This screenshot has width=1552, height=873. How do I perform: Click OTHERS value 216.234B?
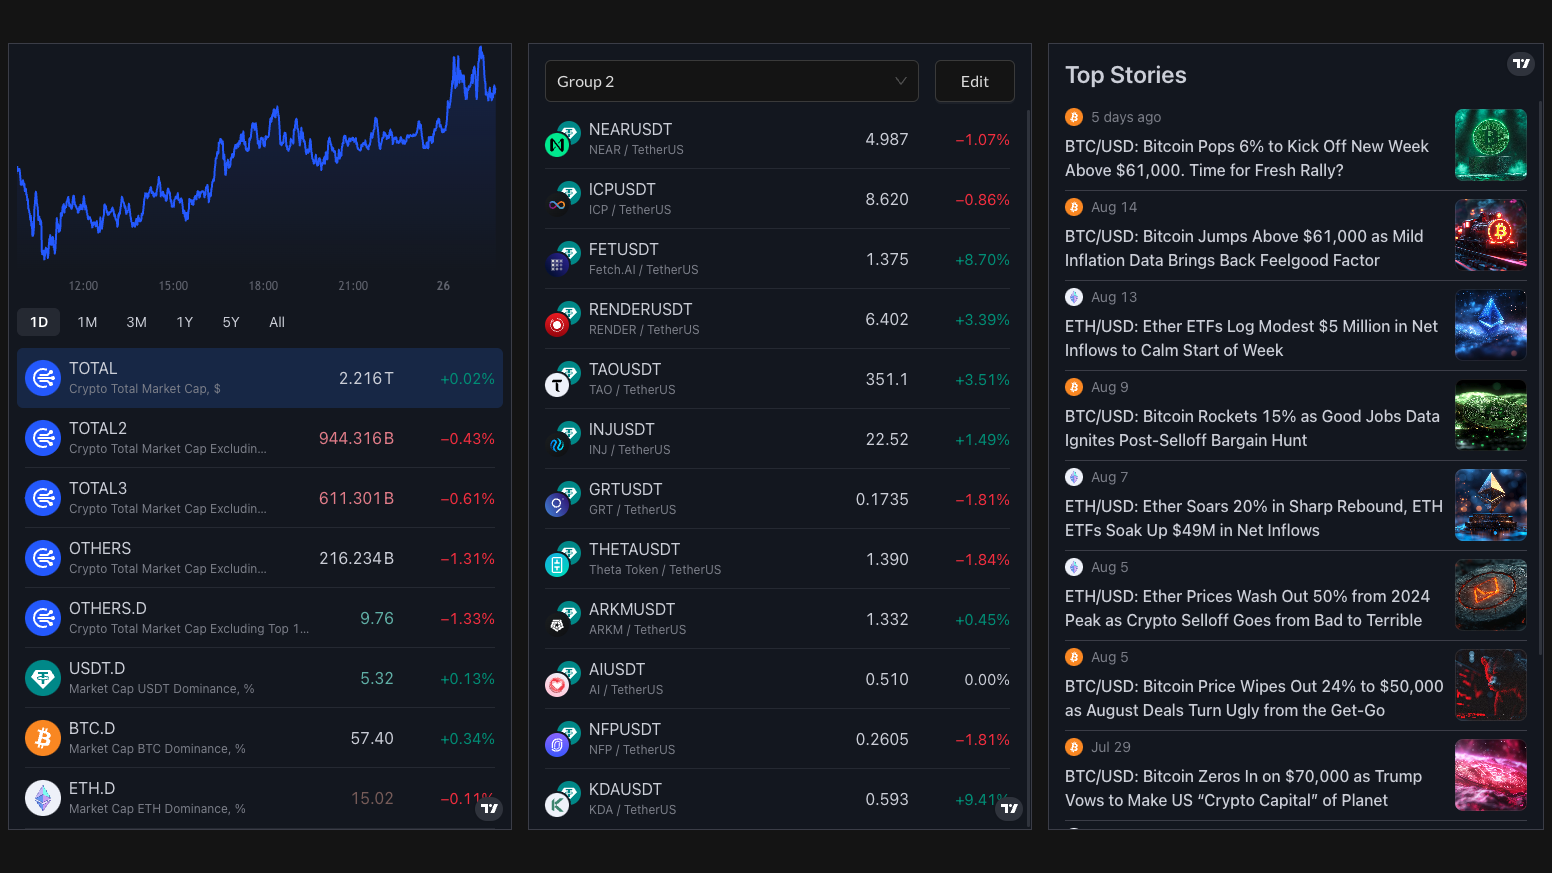(x=356, y=558)
